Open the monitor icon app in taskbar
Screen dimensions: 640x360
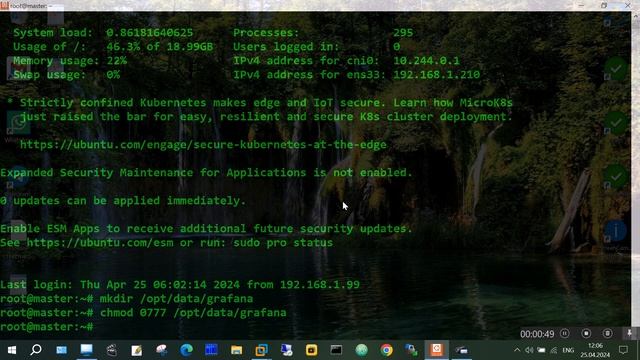point(87,349)
